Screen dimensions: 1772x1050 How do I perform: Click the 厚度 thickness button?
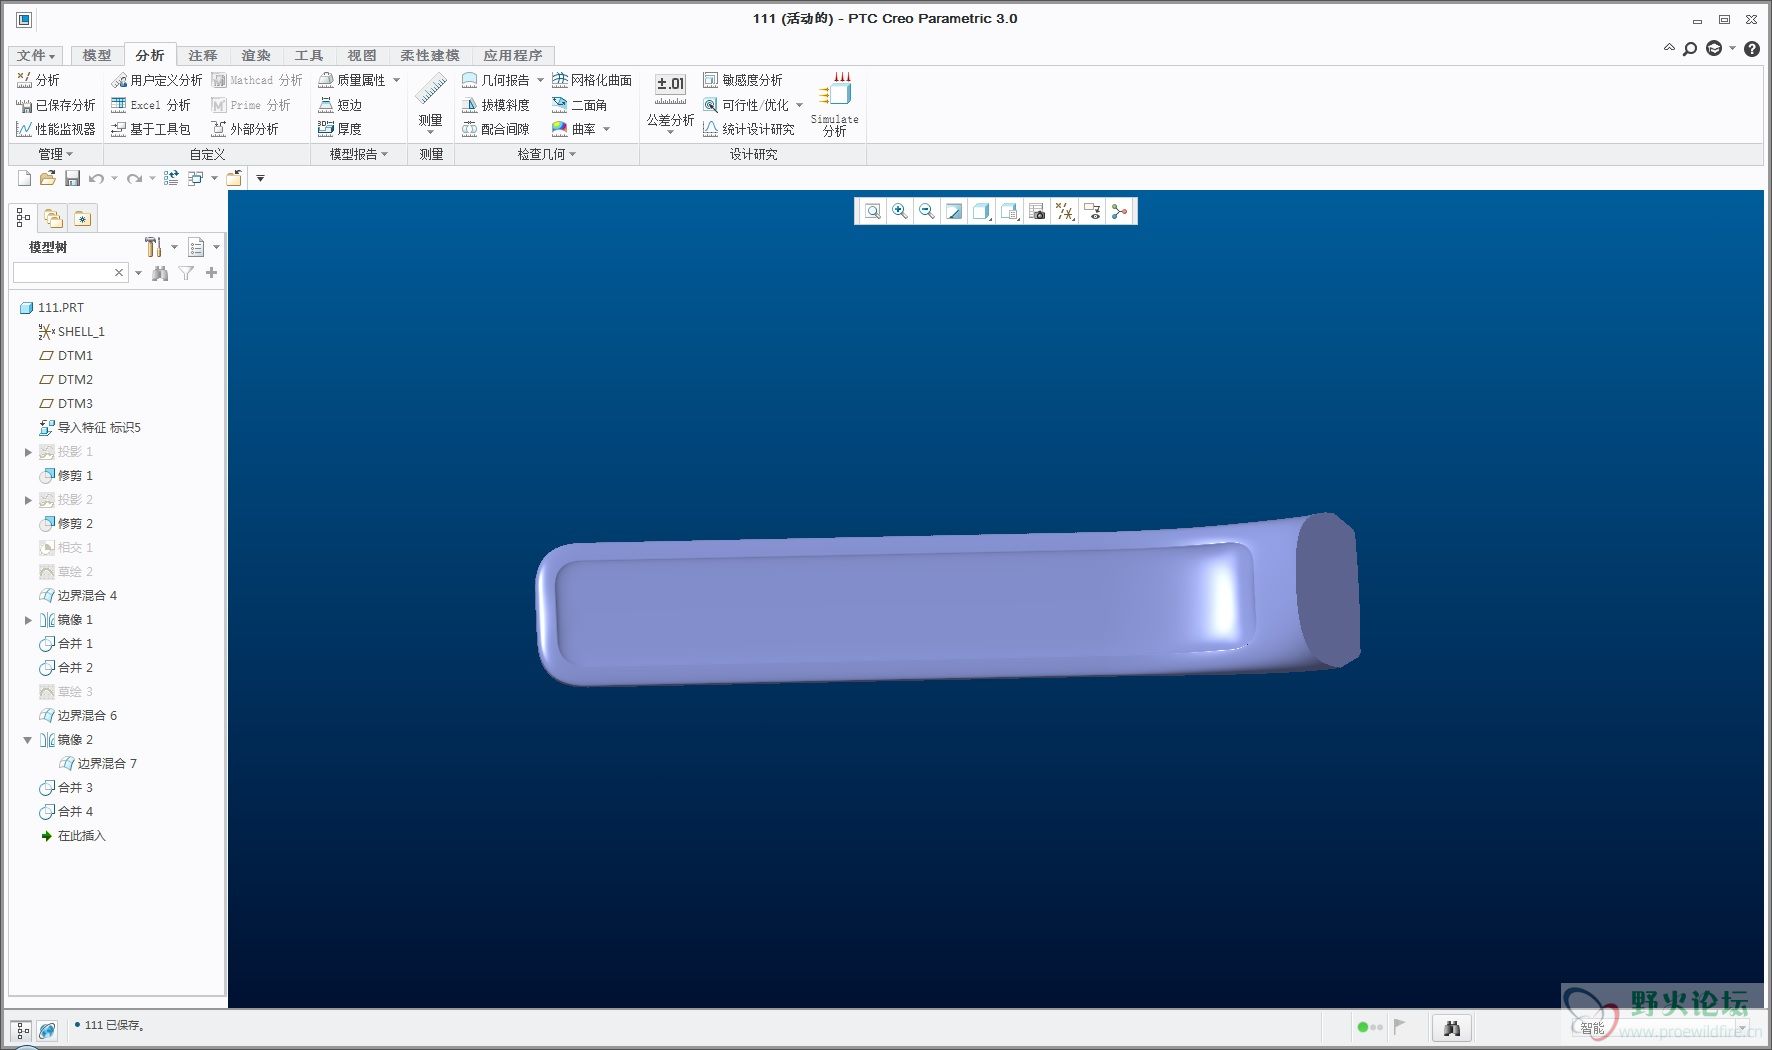(x=340, y=128)
